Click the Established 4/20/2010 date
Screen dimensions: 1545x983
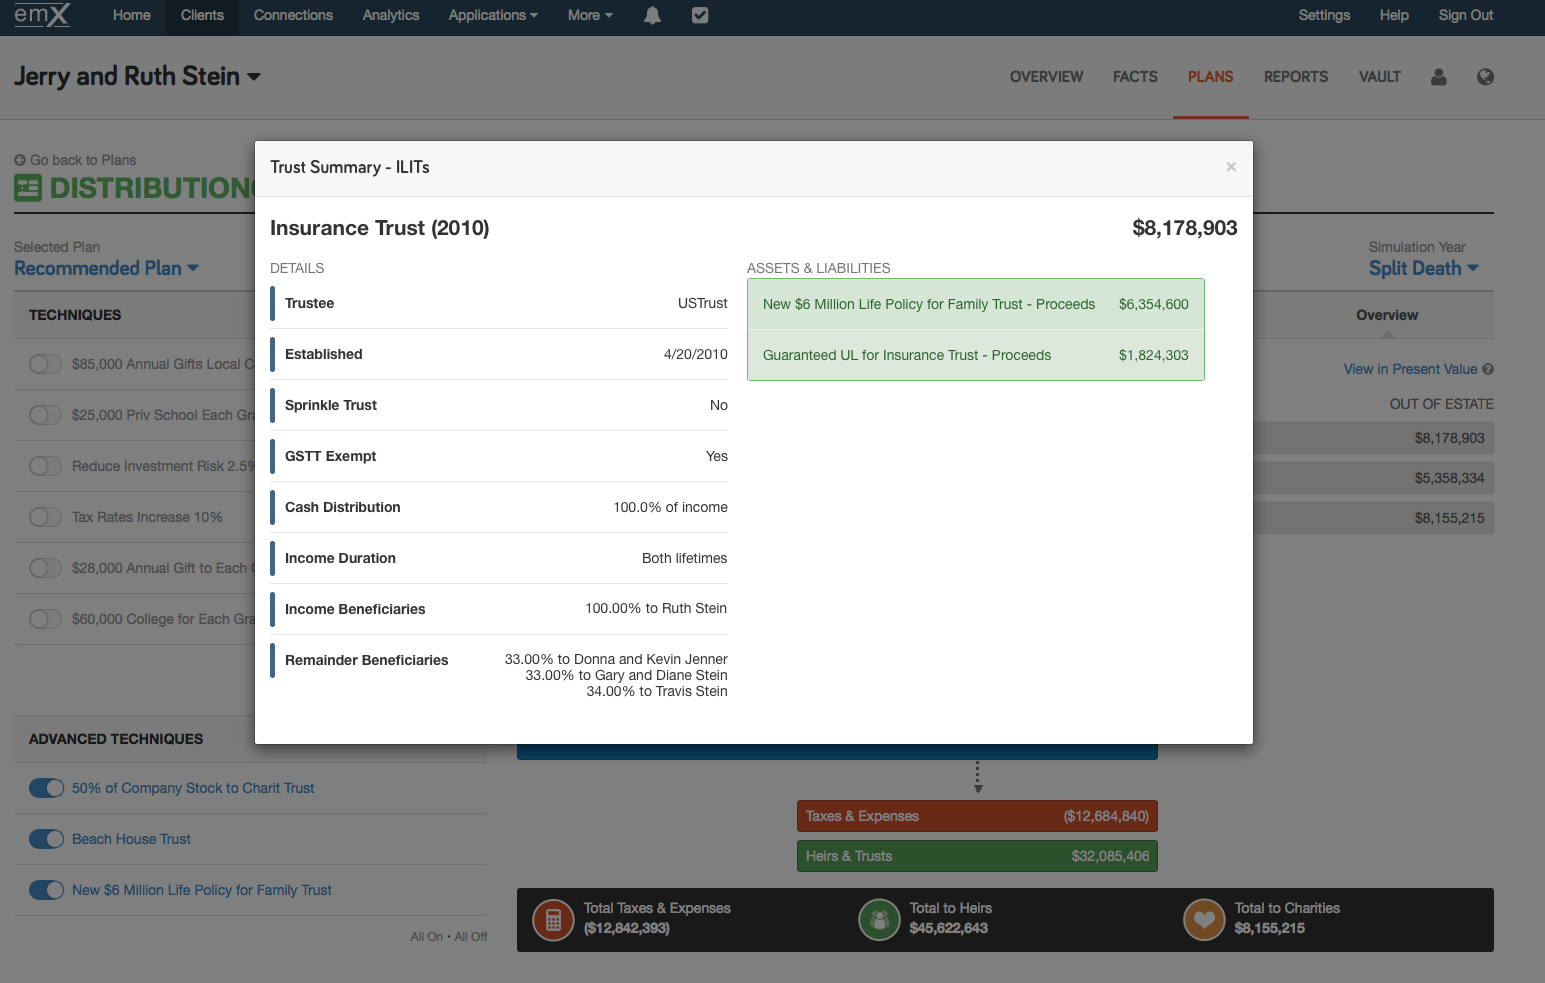click(x=695, y=354)
